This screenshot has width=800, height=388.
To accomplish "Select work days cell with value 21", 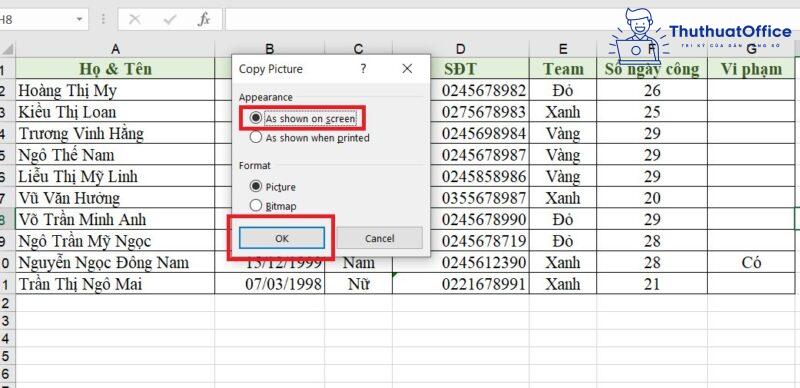I will tap(652, 284).
